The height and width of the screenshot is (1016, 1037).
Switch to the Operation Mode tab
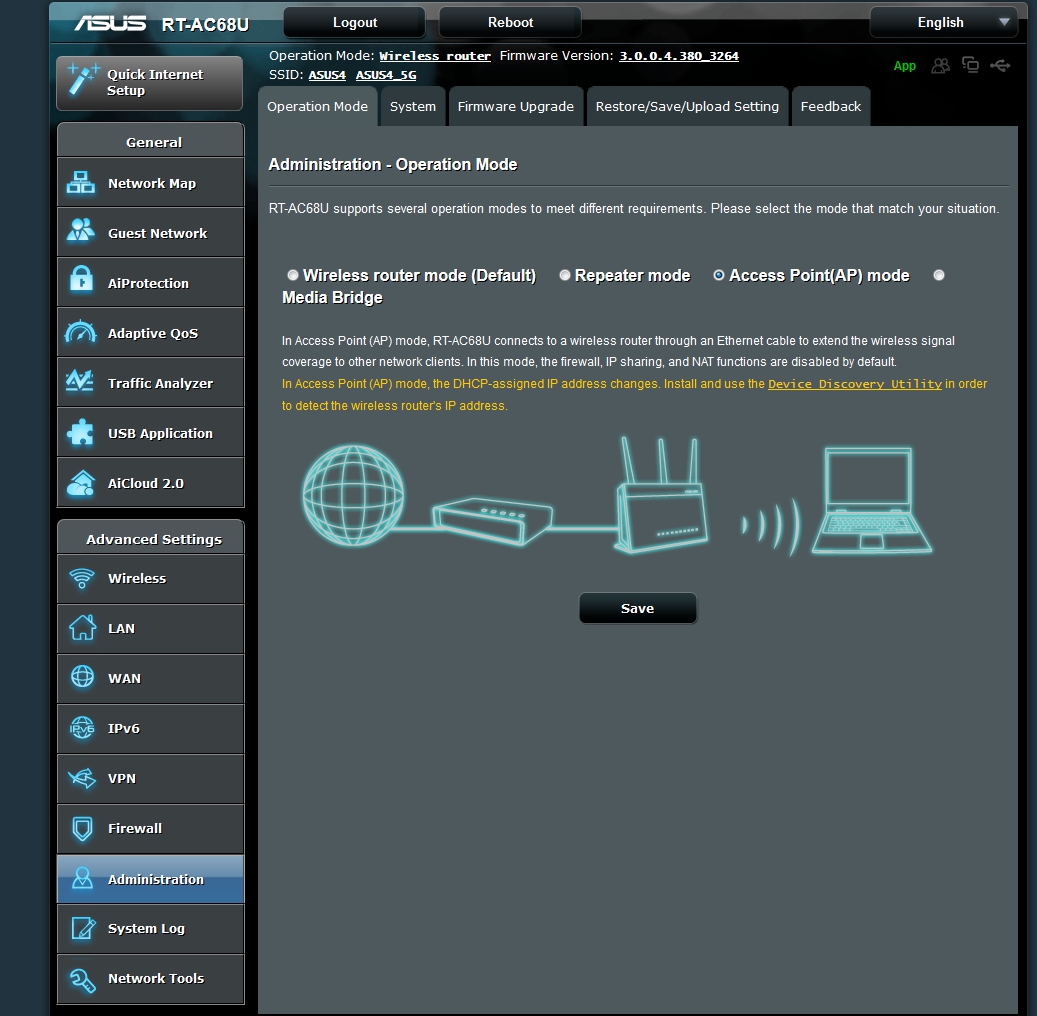pyautogui.click(x=317, y=106)
